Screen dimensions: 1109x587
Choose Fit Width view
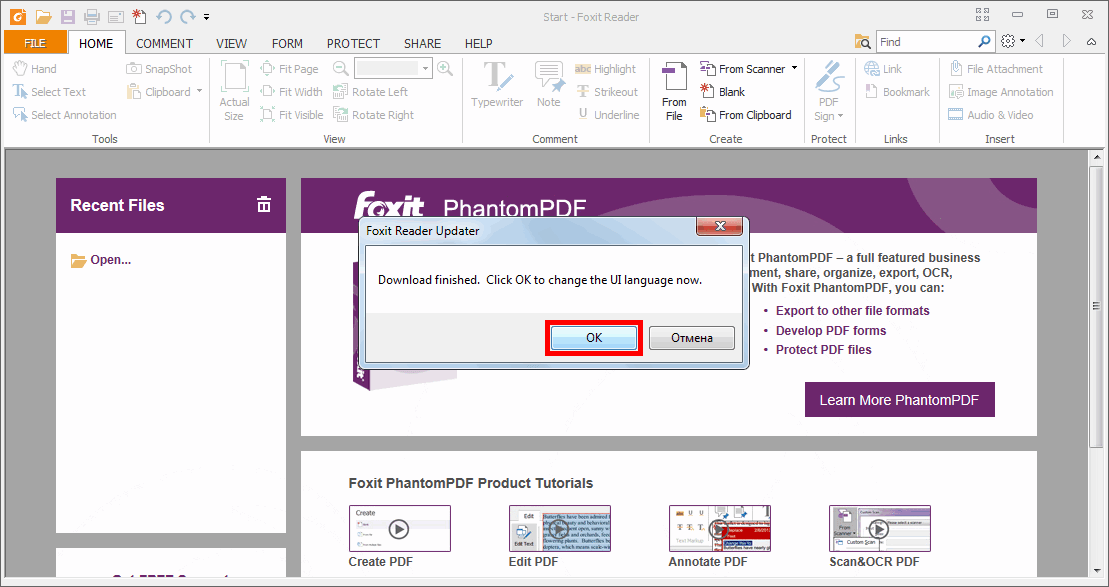(291, 92)
